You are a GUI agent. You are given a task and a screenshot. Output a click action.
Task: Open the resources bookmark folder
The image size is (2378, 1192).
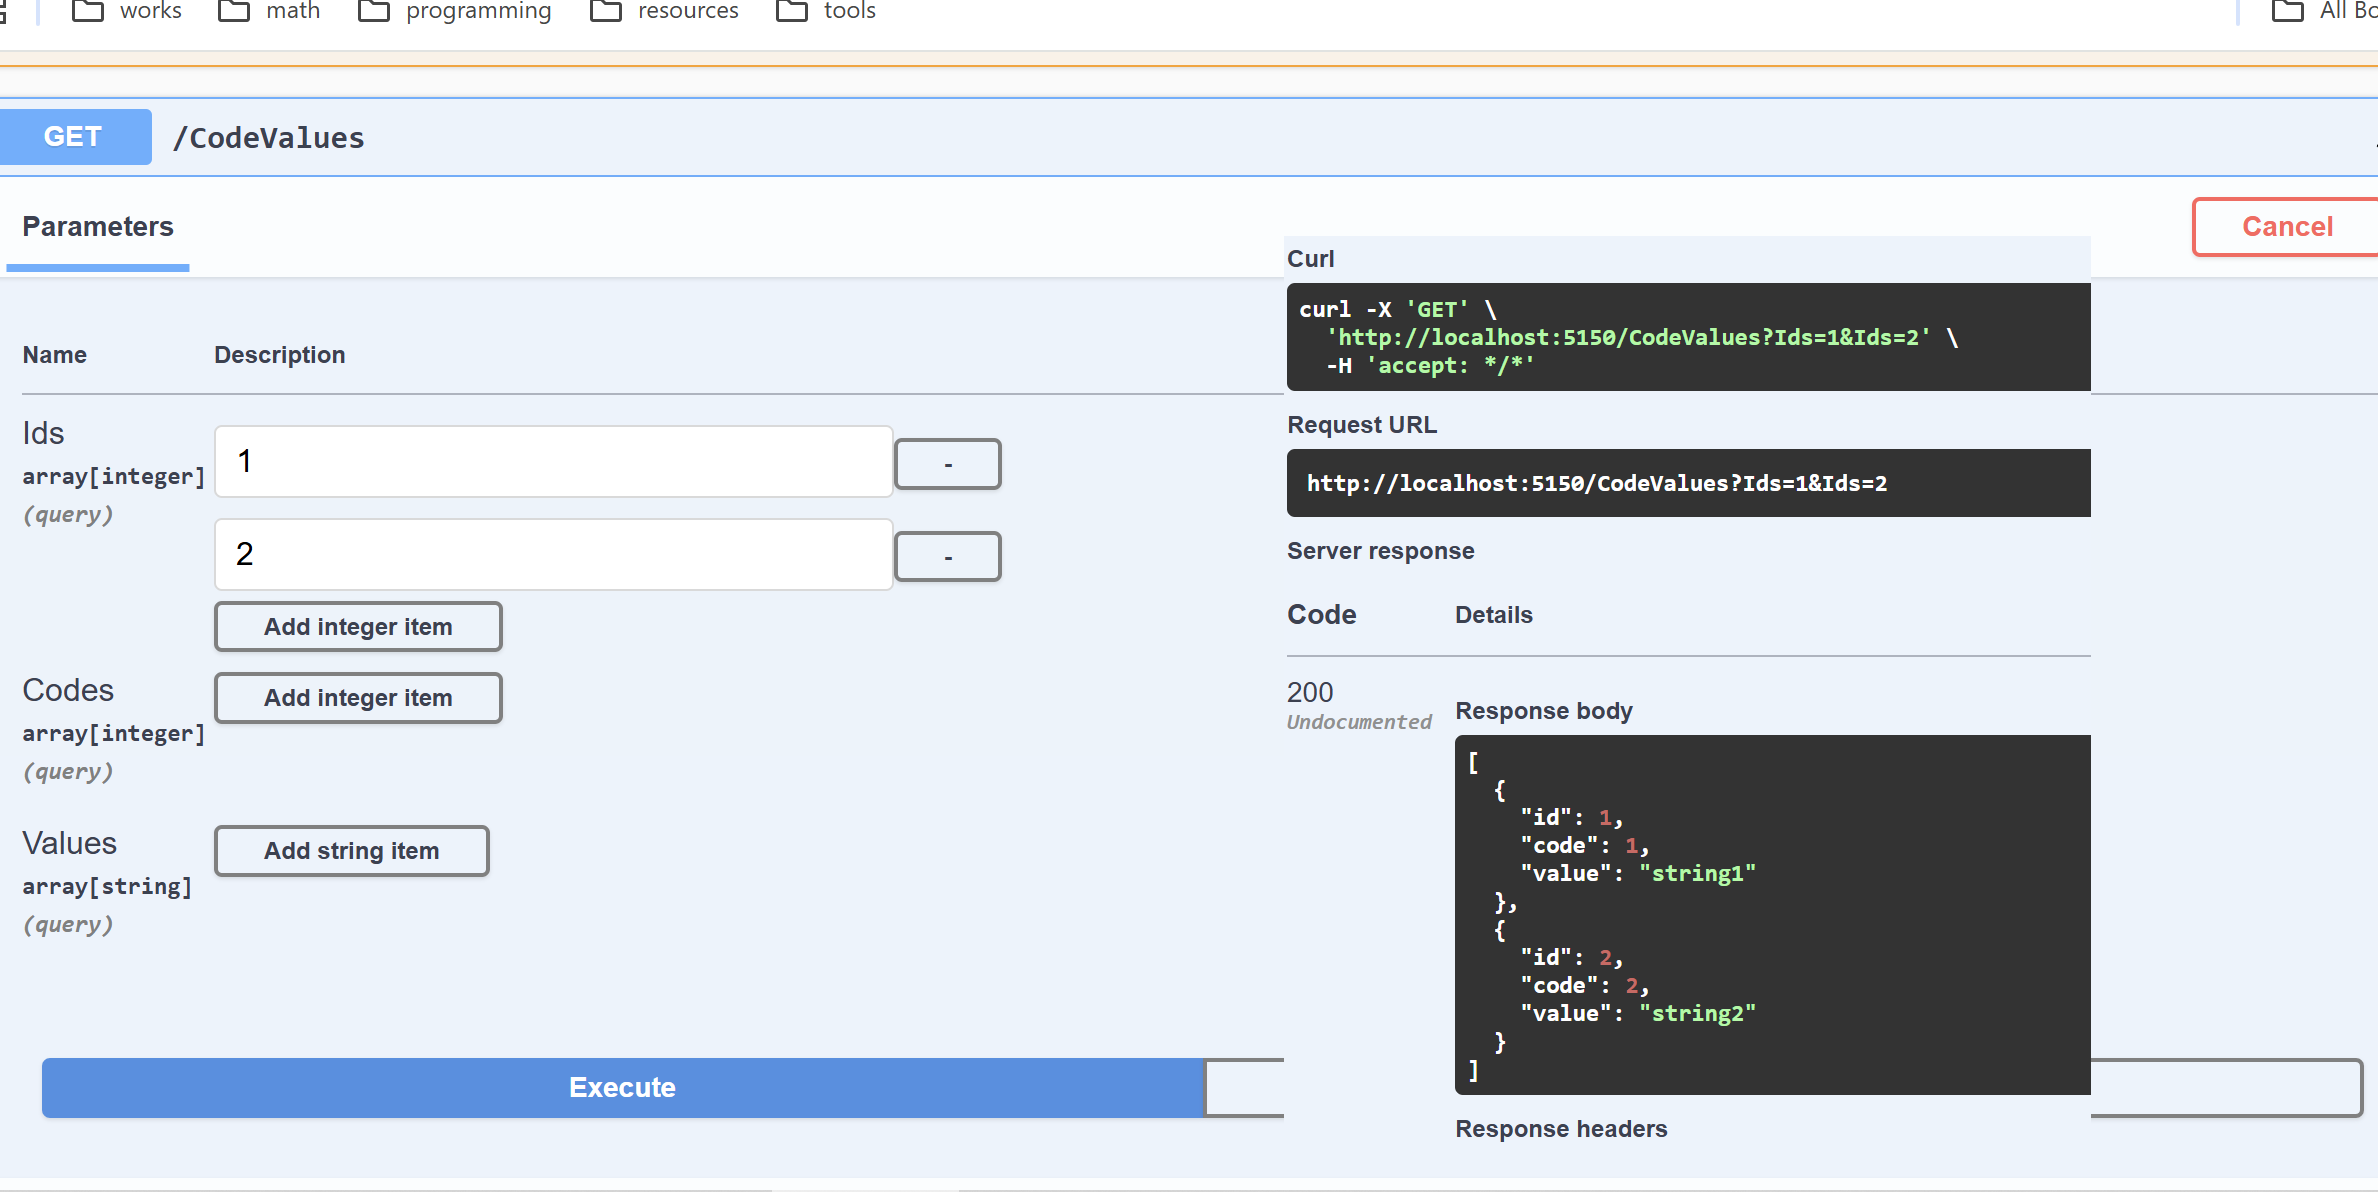pos(665,11)
